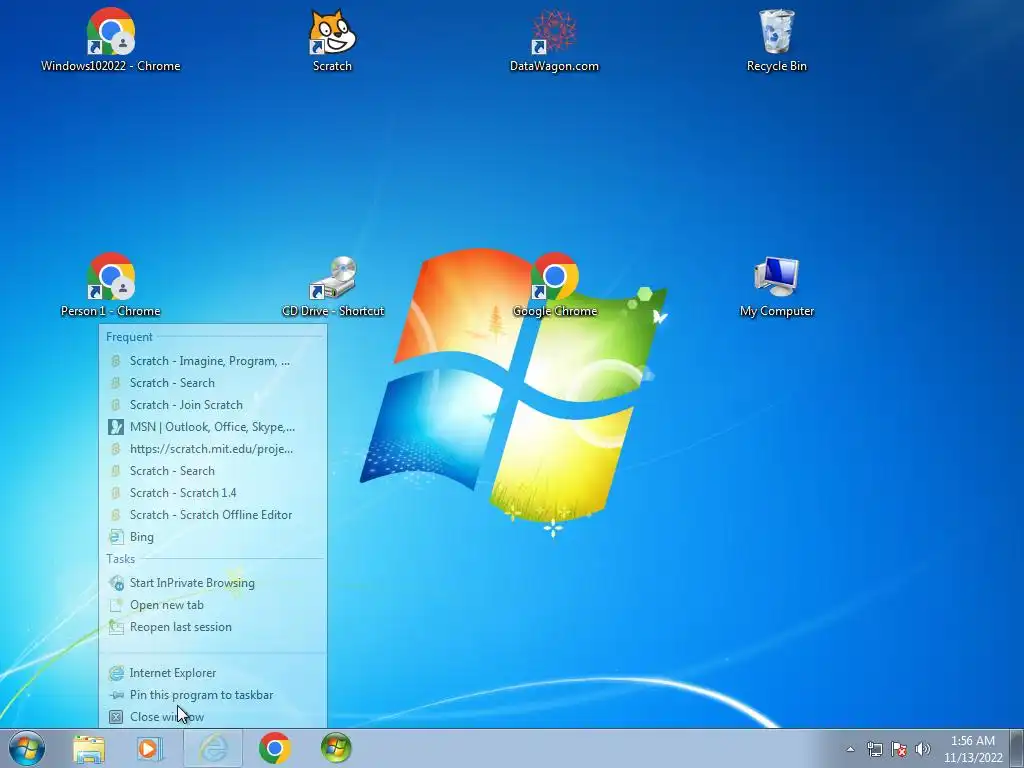1024x768 pixels.
Task: Open 'MSN | Outlook, Office, Skype,...' entry
Action: click(213, 427)
